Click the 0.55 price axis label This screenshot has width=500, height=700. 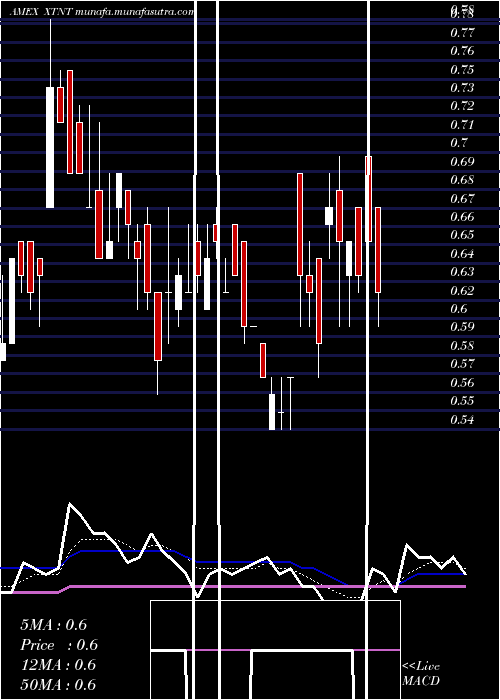(462, 401)
